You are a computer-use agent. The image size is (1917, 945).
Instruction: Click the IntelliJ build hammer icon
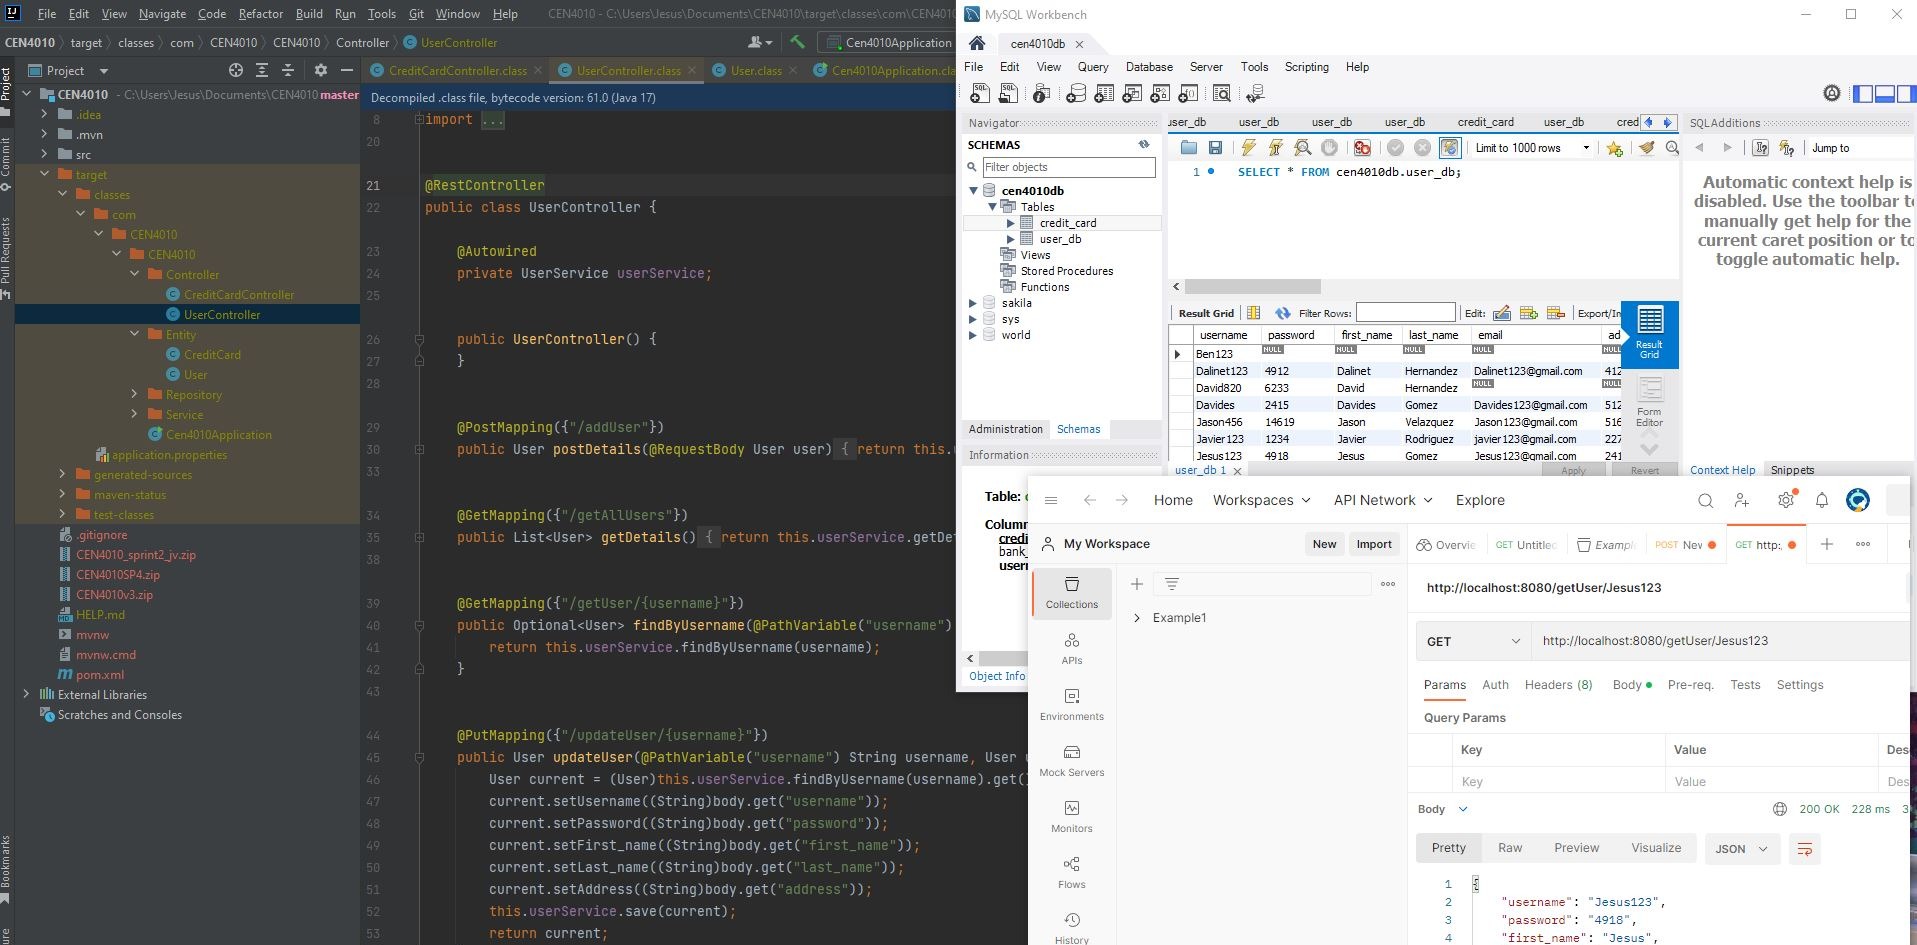[x=797, y=42]
